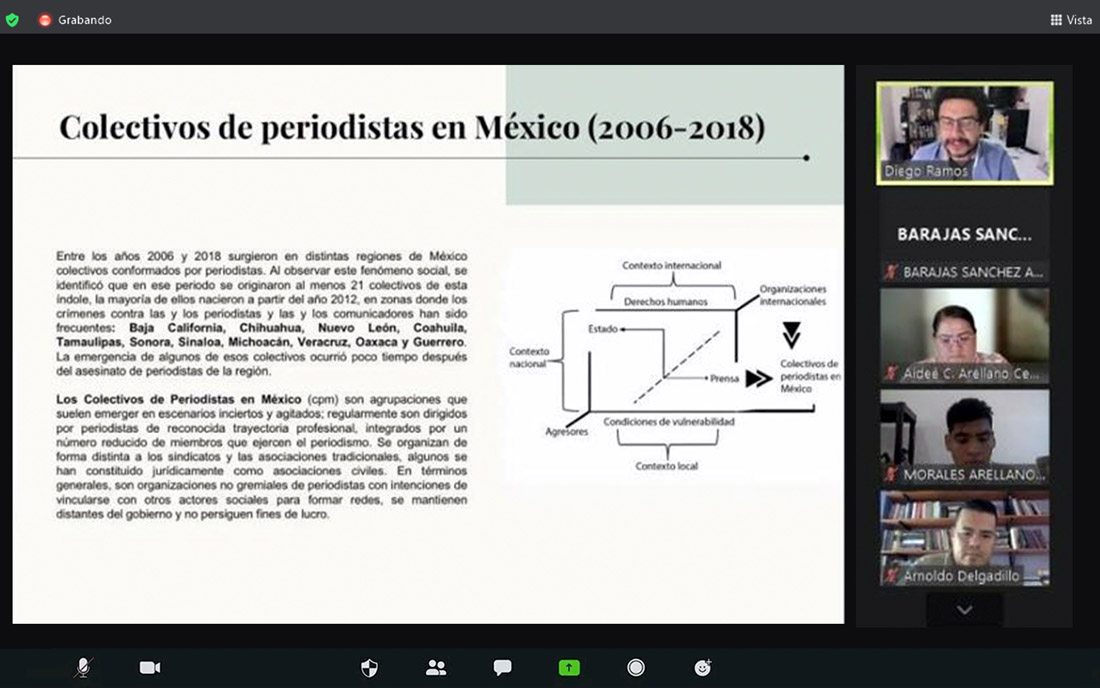
Task: Click the "Contexto nacional" diagram label
Action: pyautogui.click(x=529, y=358)
